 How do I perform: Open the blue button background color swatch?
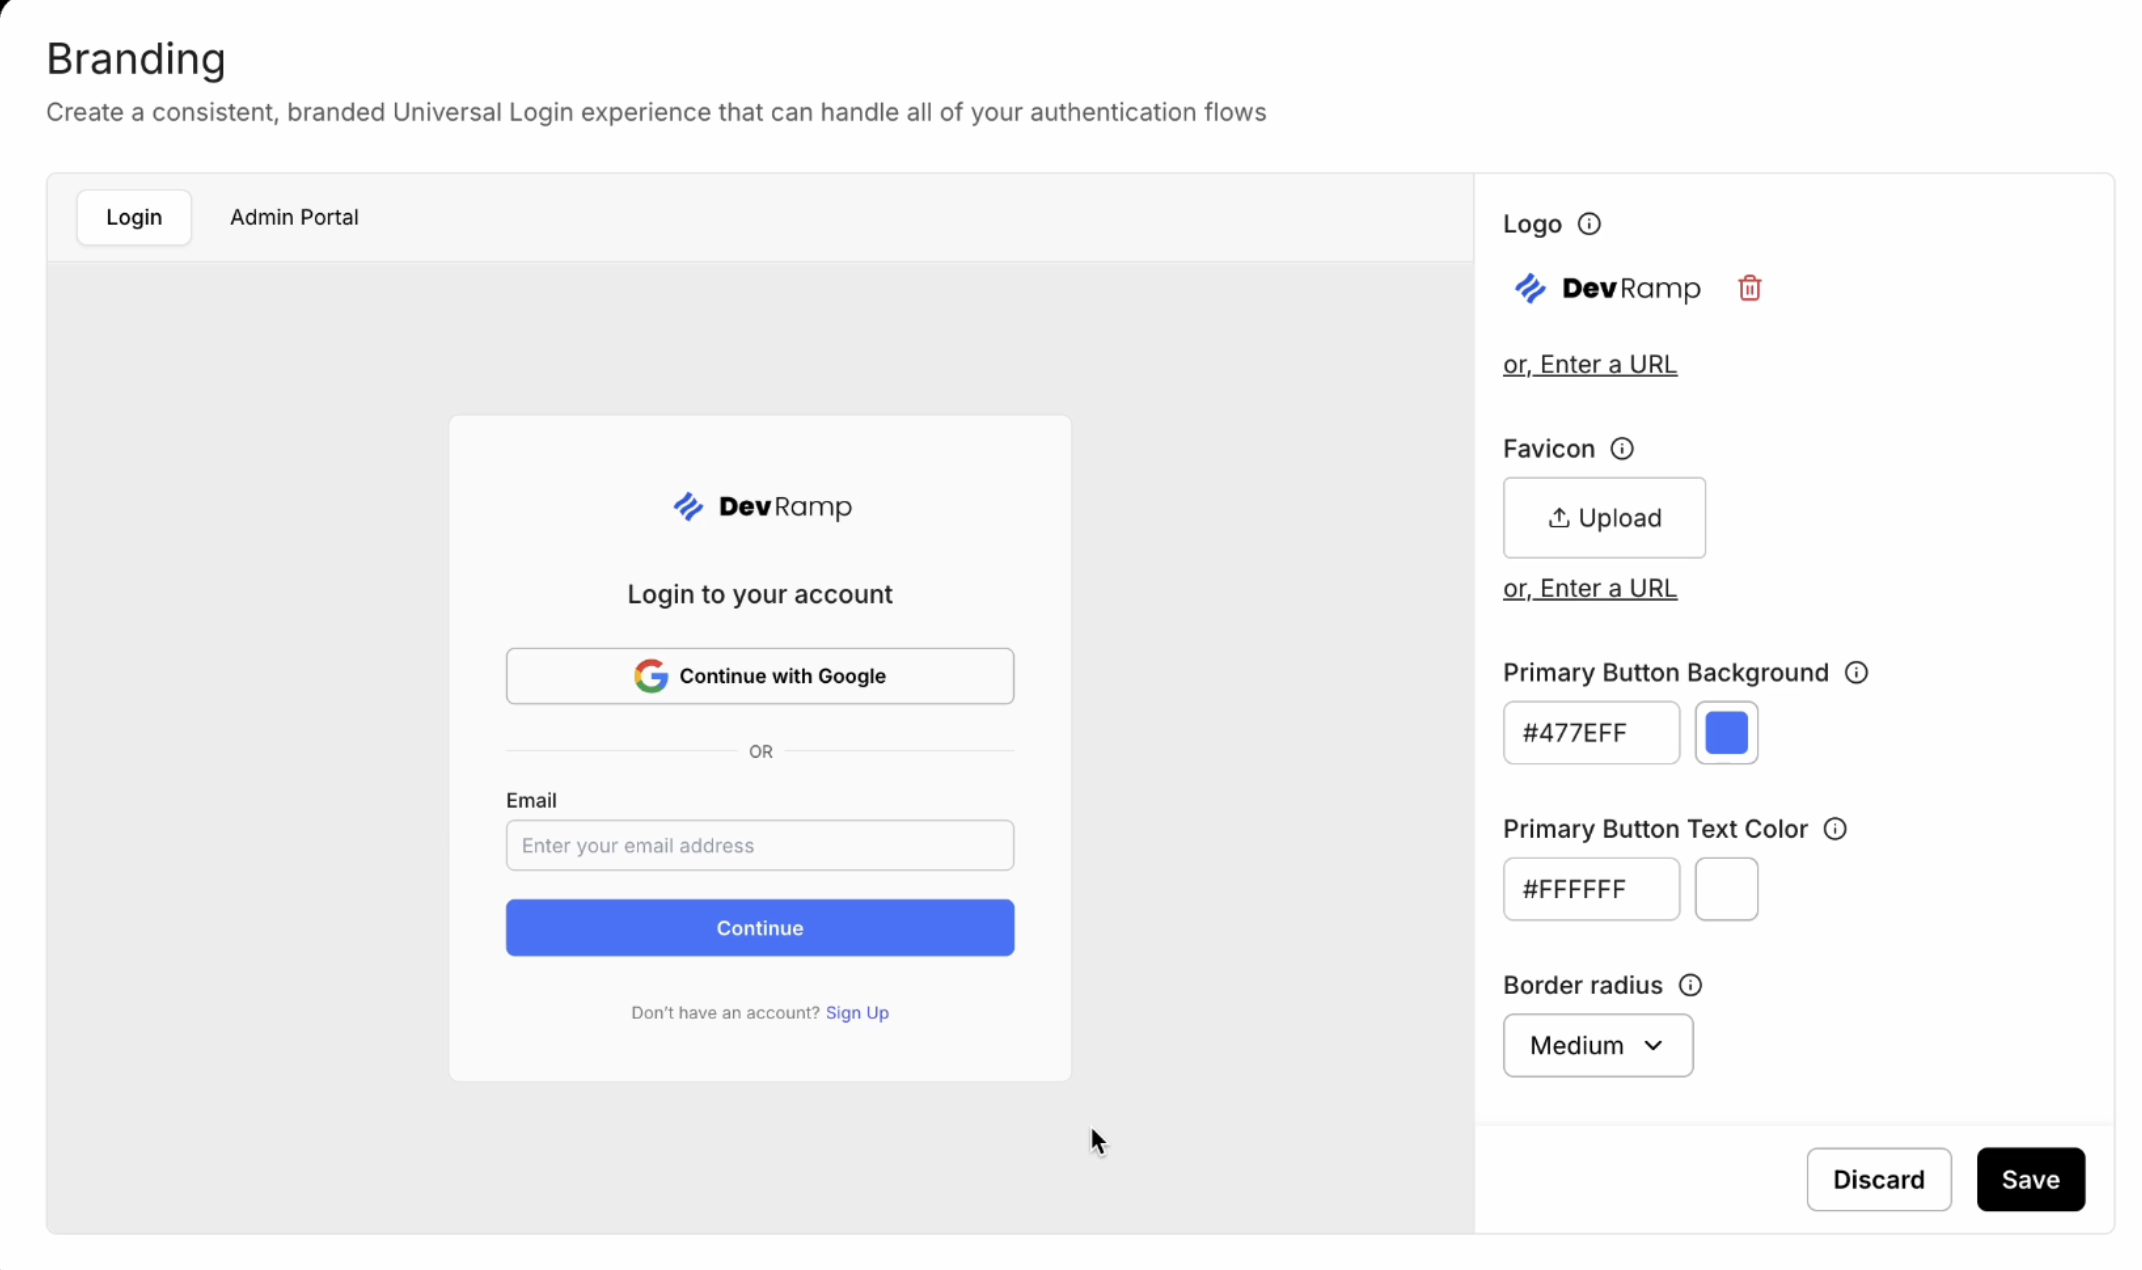pyautogui.click(x=1726, y=733)
